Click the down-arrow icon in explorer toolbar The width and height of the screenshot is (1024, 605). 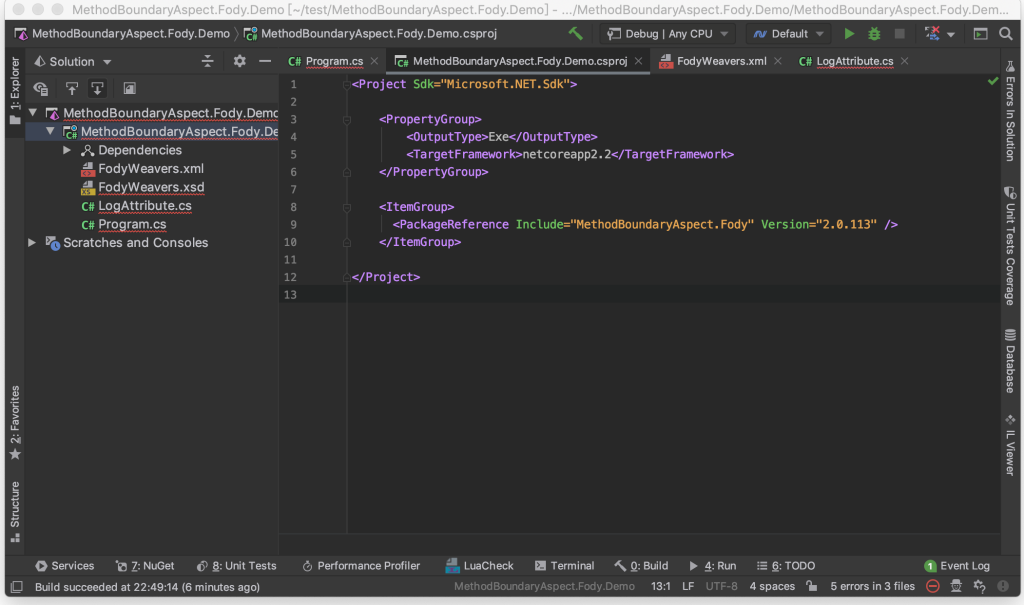97,88
